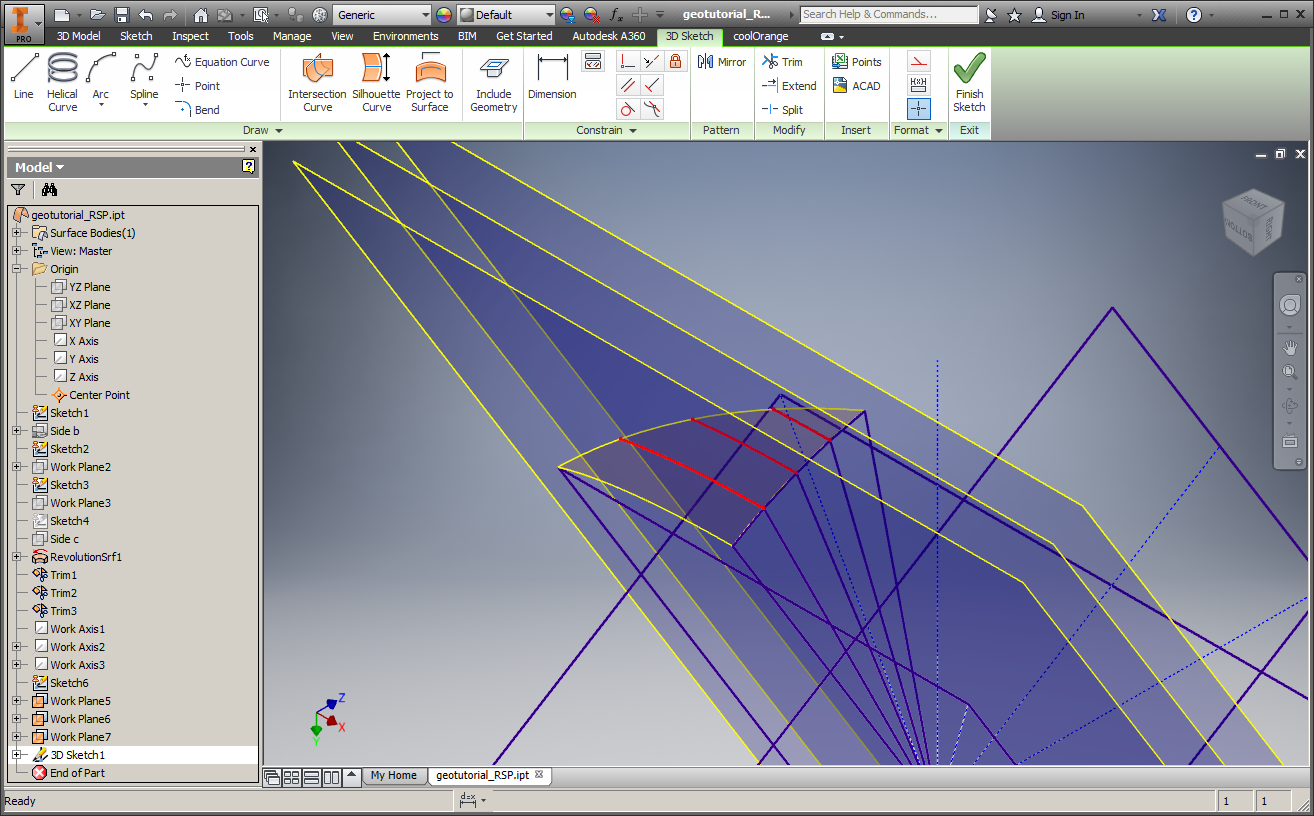Use the Point tool

(198, 86)
